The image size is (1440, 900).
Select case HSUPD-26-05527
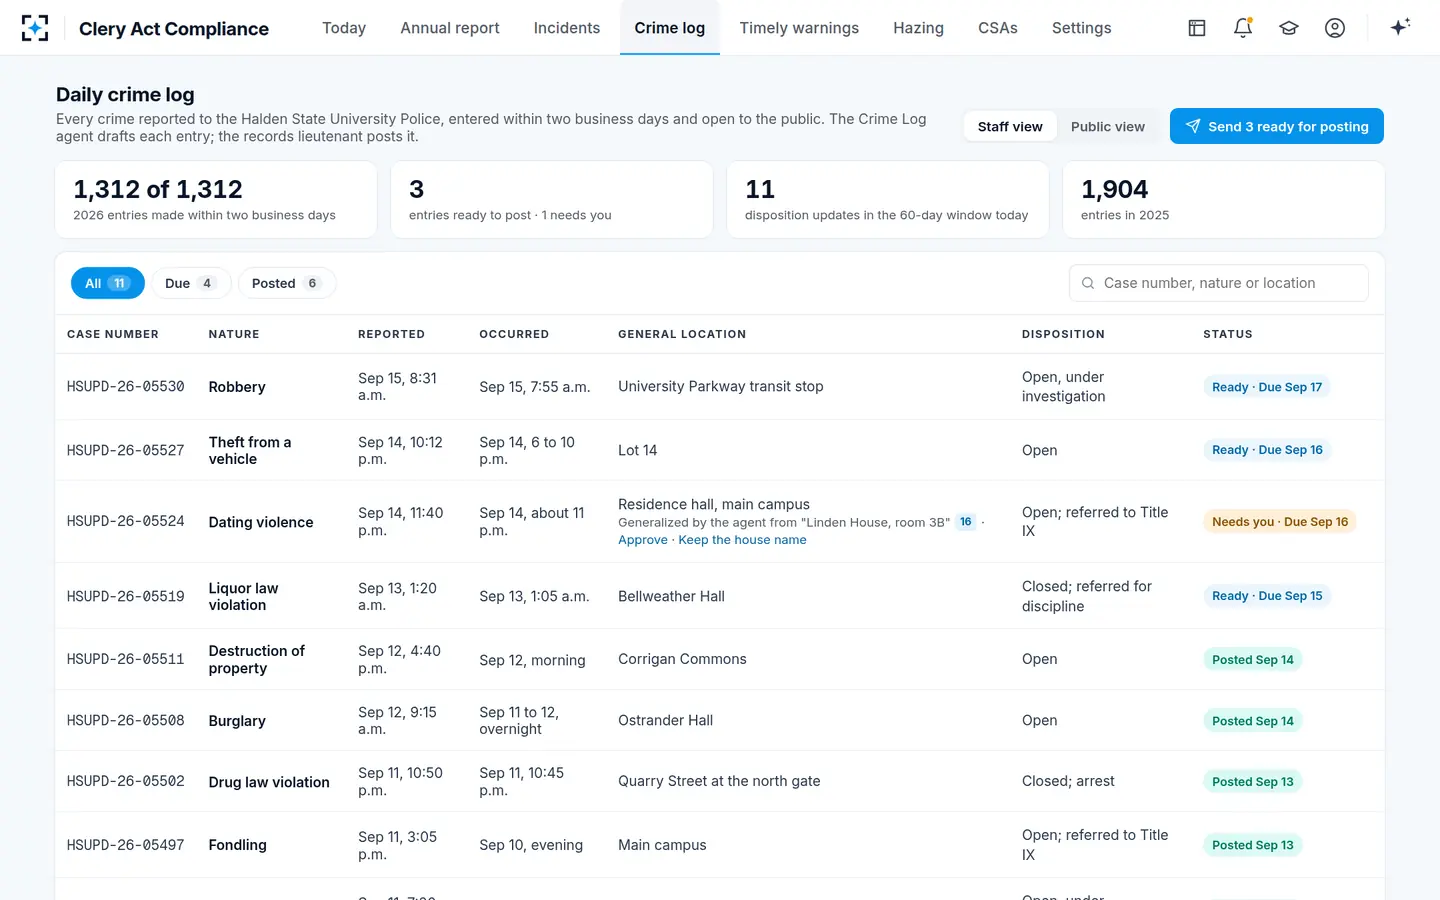click(126, 451)
